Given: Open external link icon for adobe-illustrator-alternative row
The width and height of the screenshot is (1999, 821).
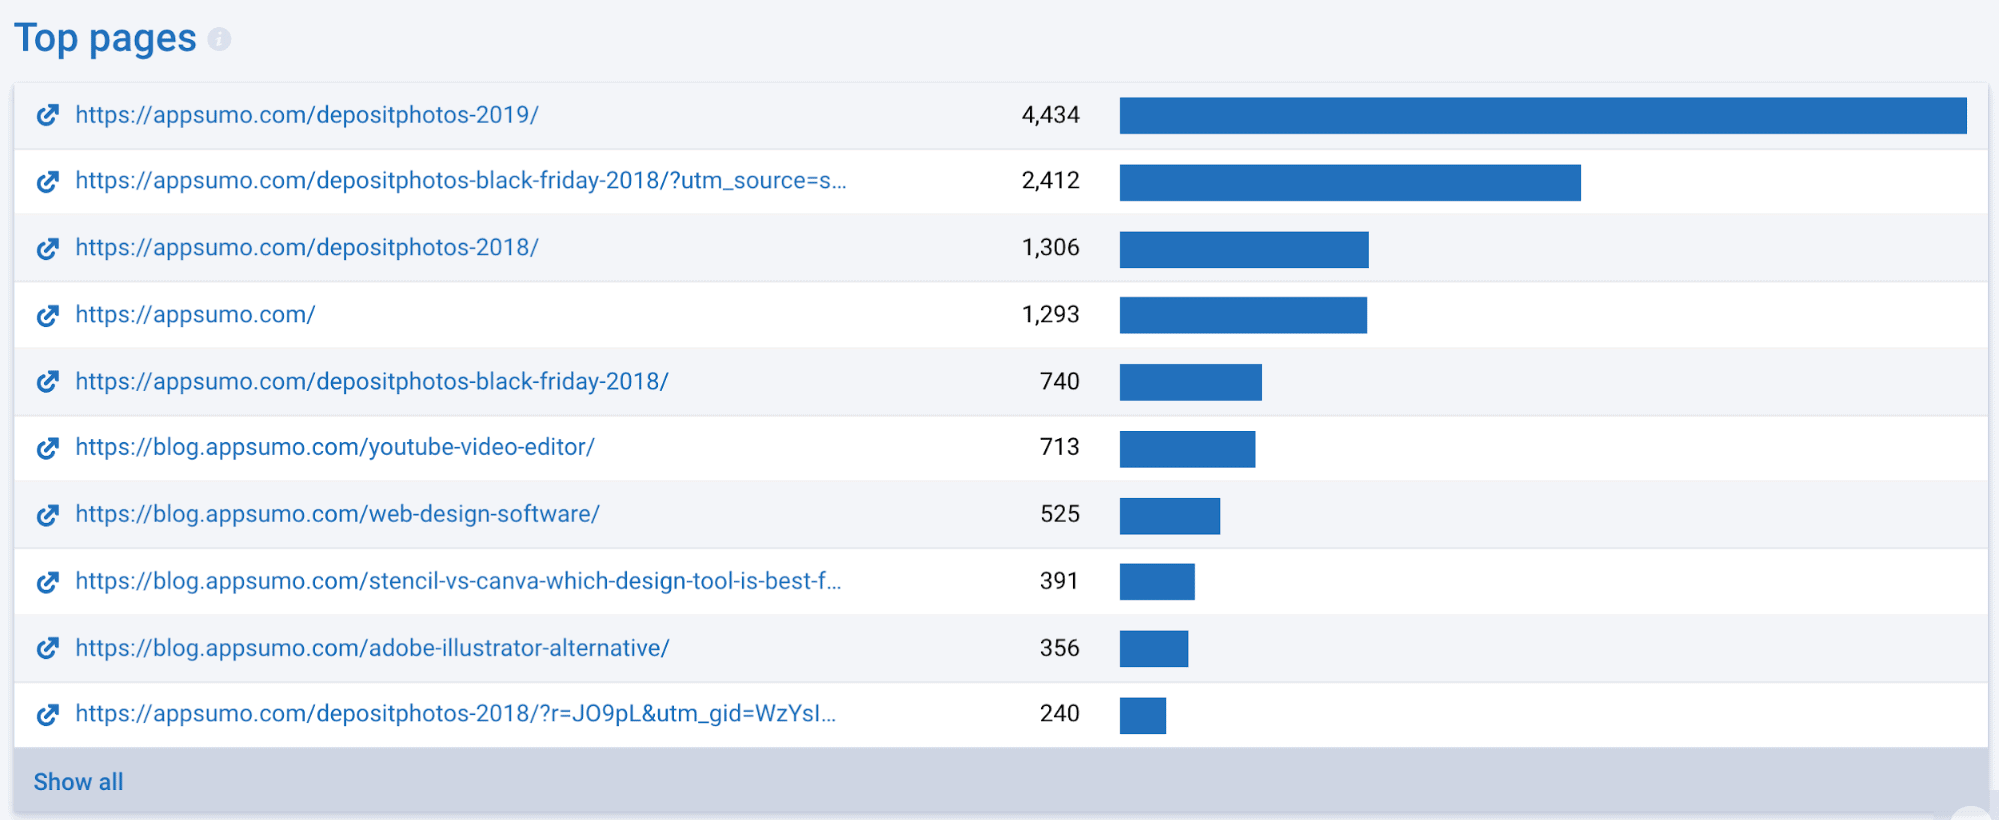Looking at the screenshot, I should 48,648.
